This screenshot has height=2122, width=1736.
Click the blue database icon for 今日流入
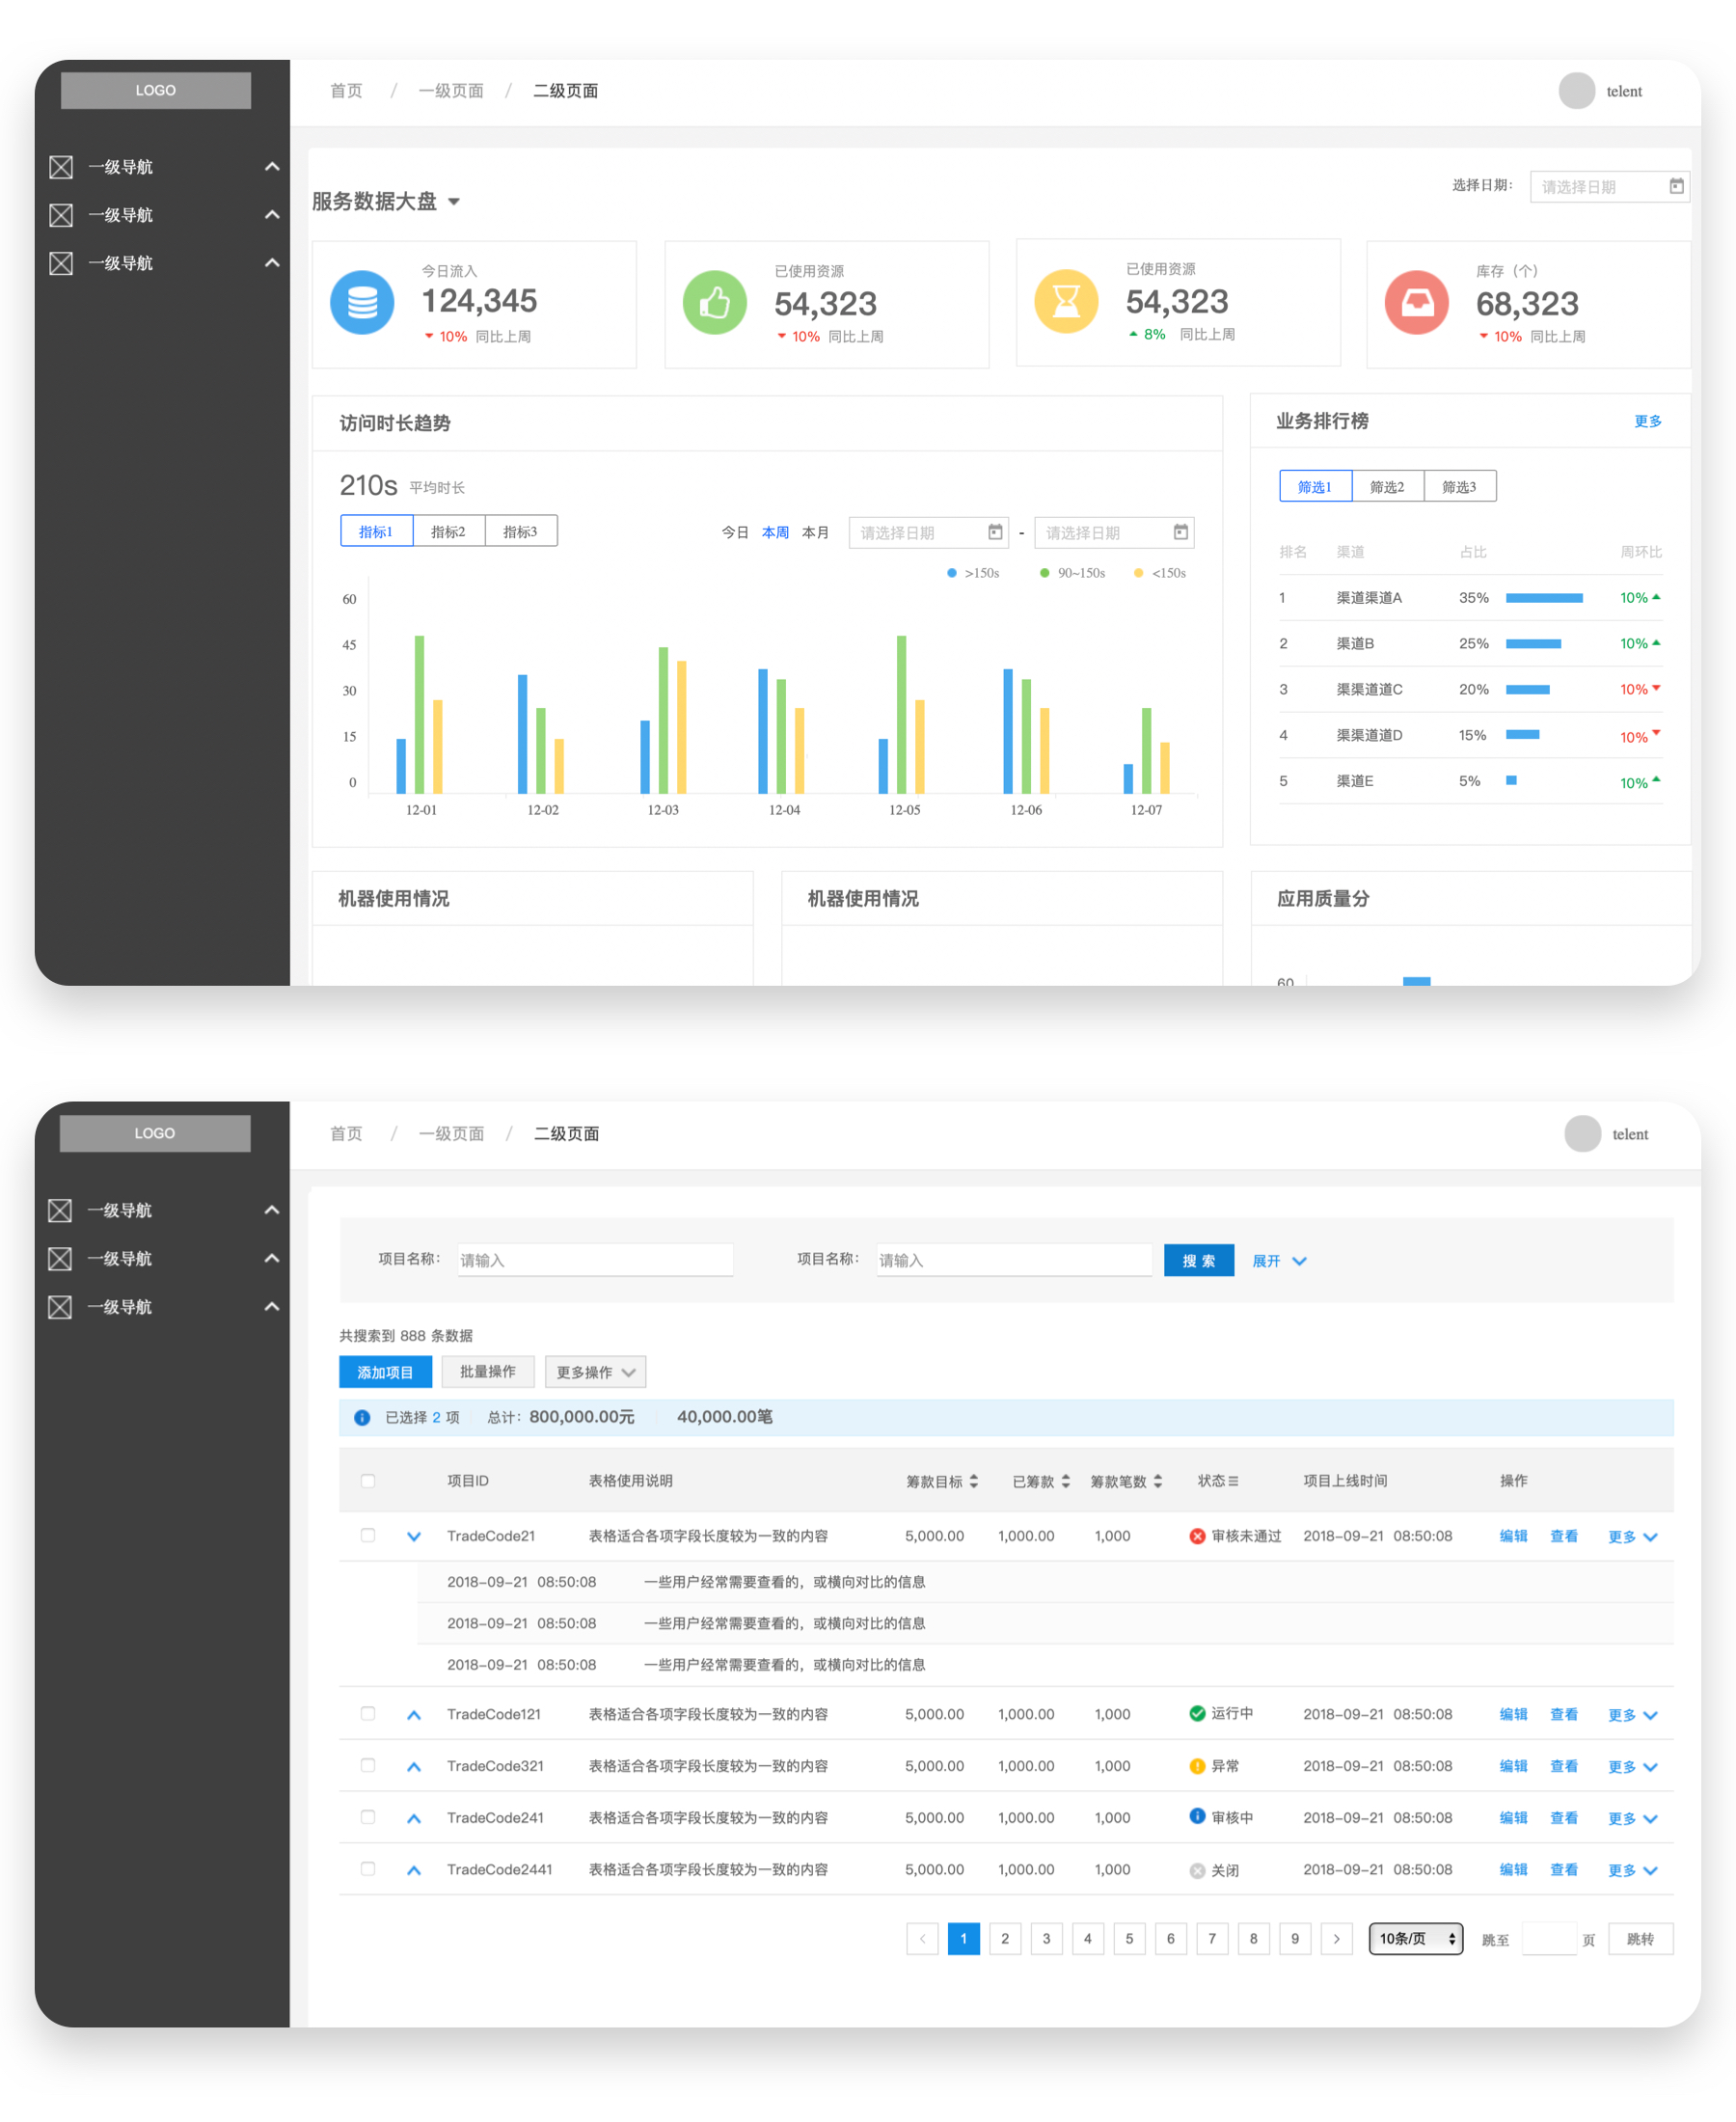pos(362,302)
